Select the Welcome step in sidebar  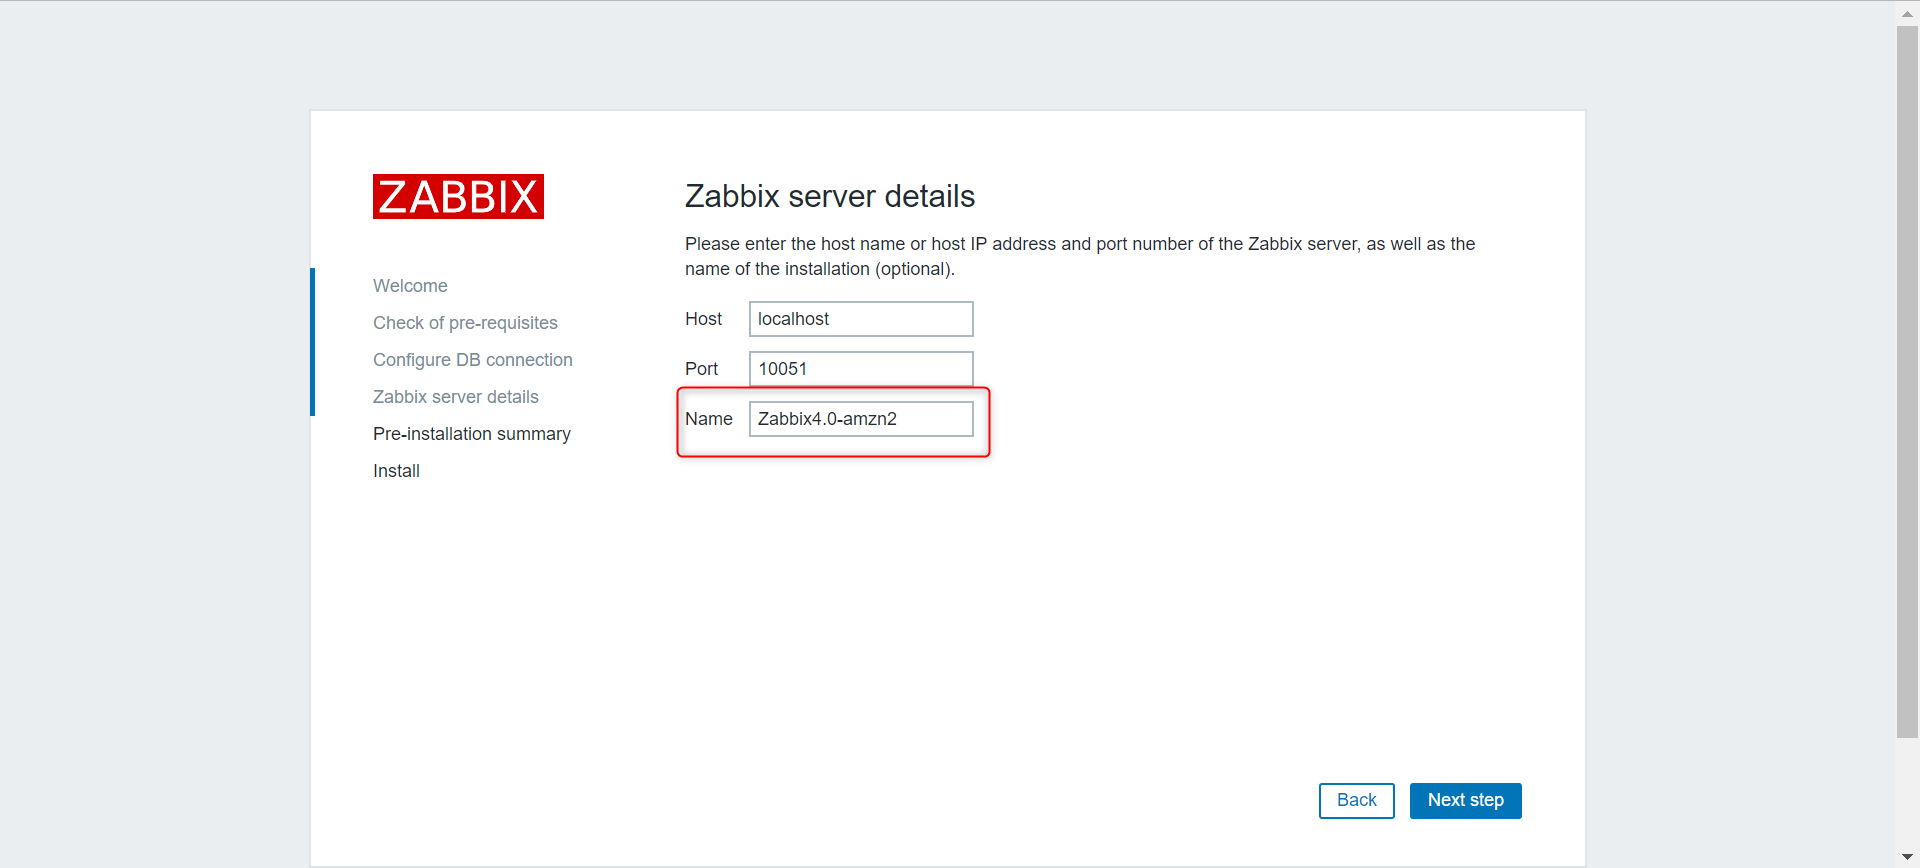[410, 286]
